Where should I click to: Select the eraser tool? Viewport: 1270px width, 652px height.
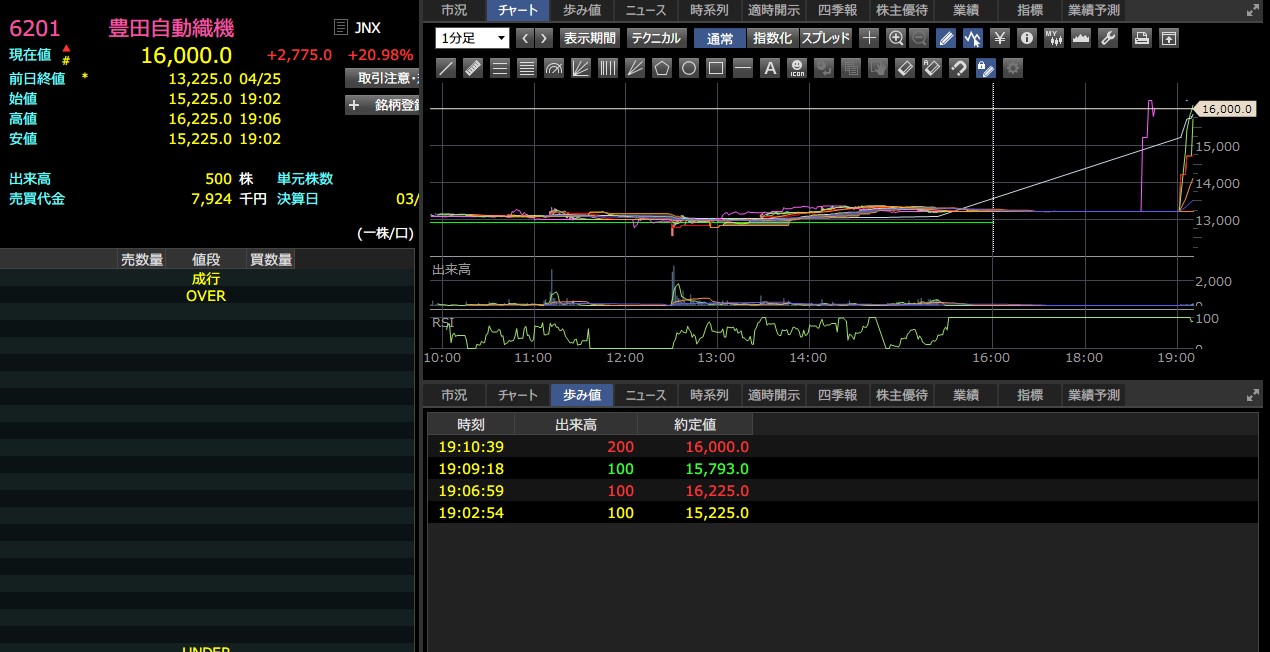tap(905, 68)
